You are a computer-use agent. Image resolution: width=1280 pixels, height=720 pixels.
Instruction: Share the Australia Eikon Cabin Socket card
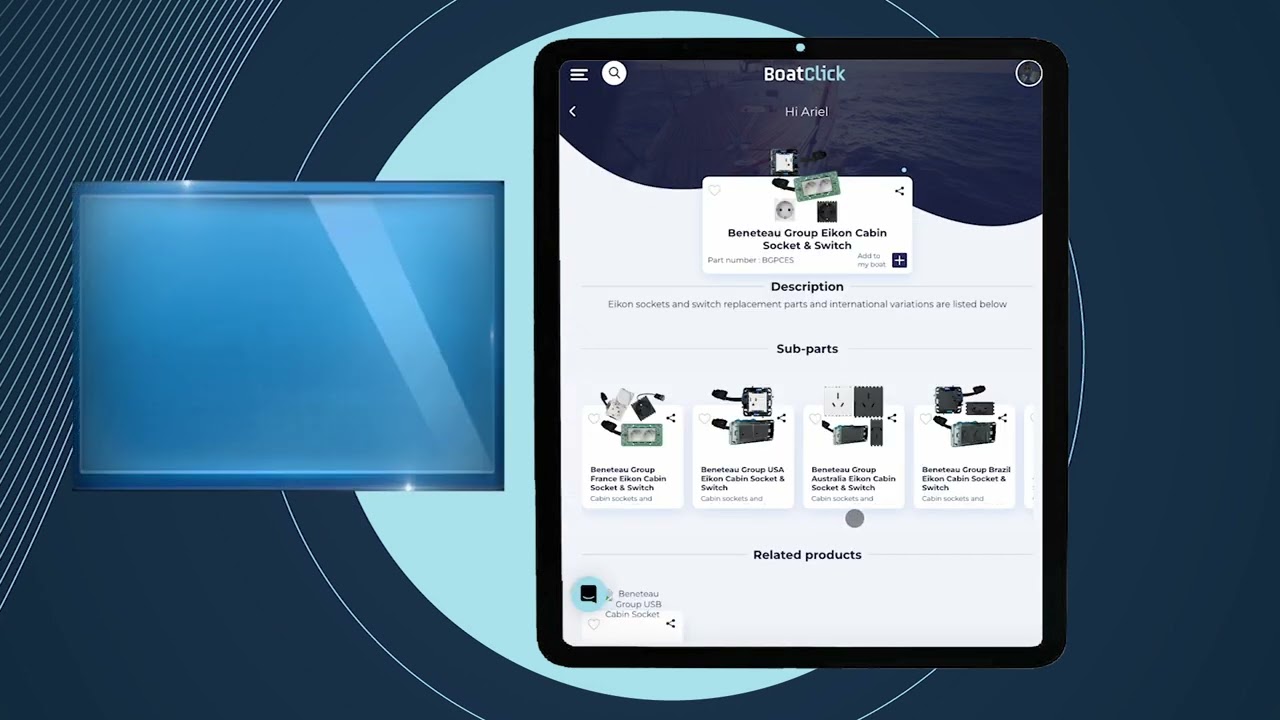click(x=891, y=418)
